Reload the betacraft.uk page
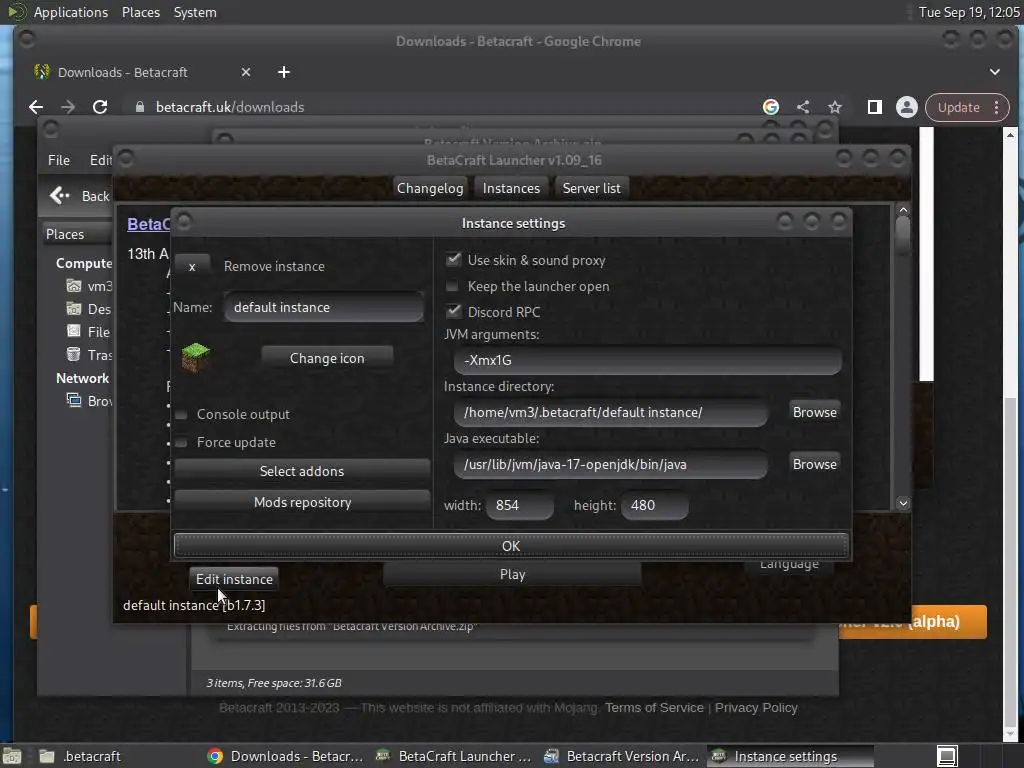Screen dimensions: 1024x768 (100, 107)
